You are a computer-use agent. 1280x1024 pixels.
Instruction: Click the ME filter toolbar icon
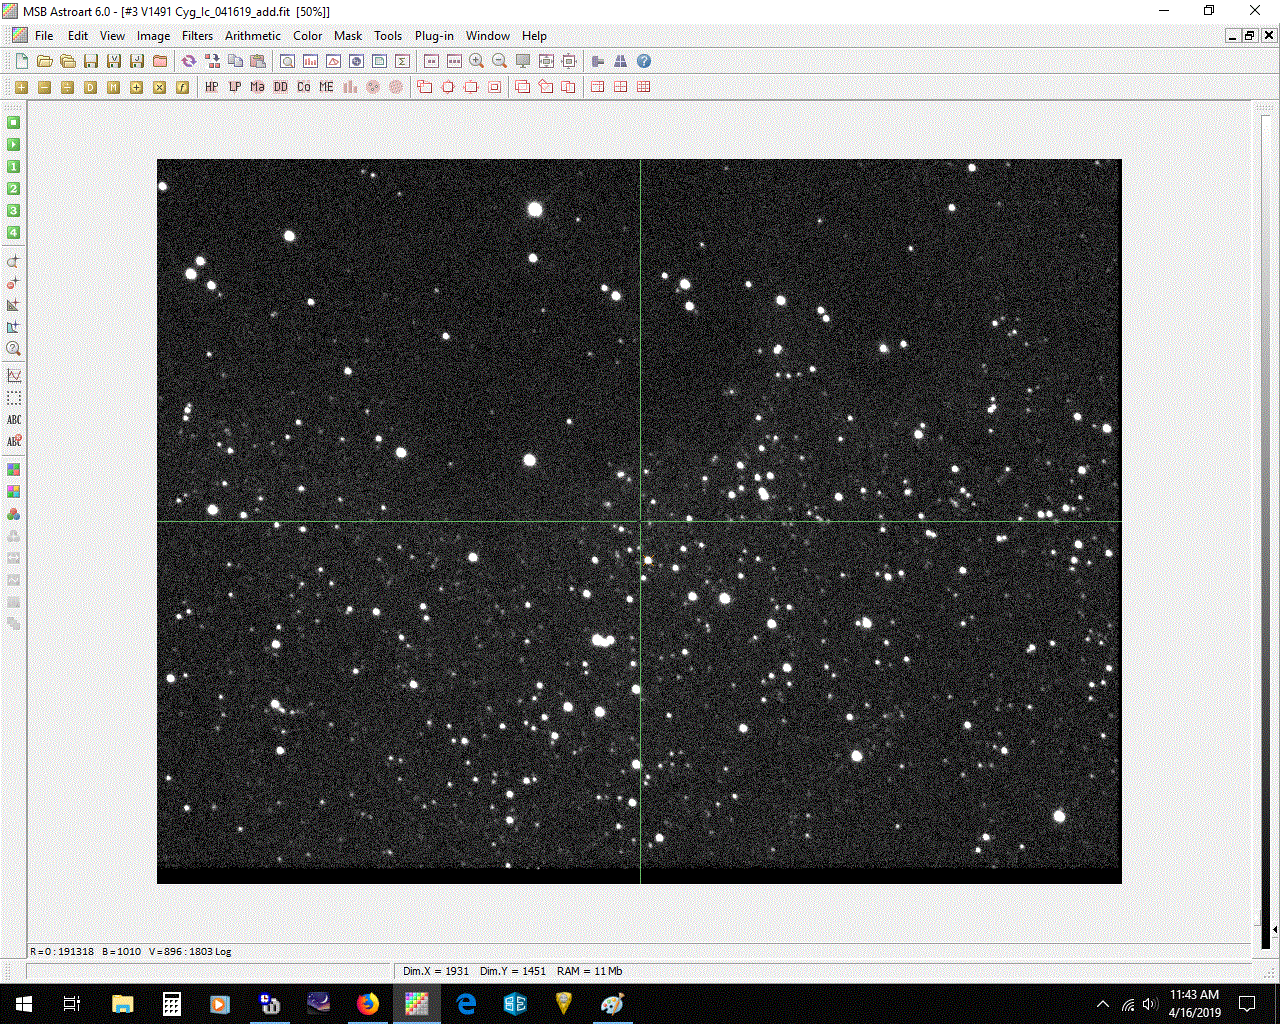(x=326, y=87)
